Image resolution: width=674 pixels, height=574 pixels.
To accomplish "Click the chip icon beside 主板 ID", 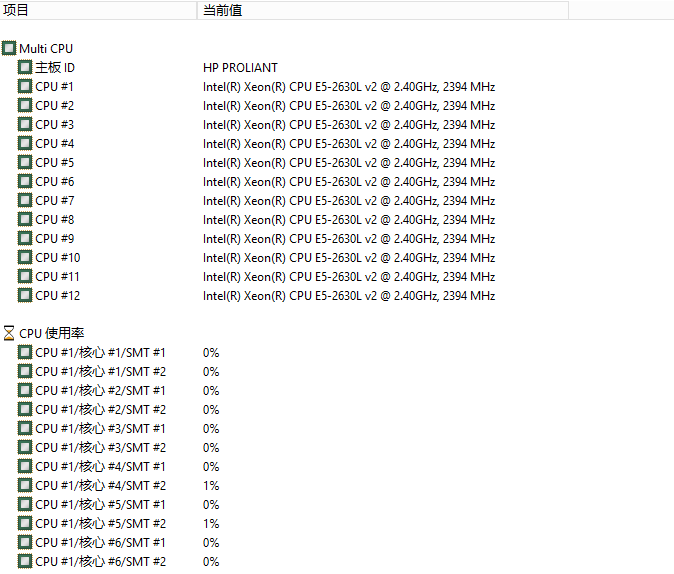I will pyautogui.click(x=25, y=68).
